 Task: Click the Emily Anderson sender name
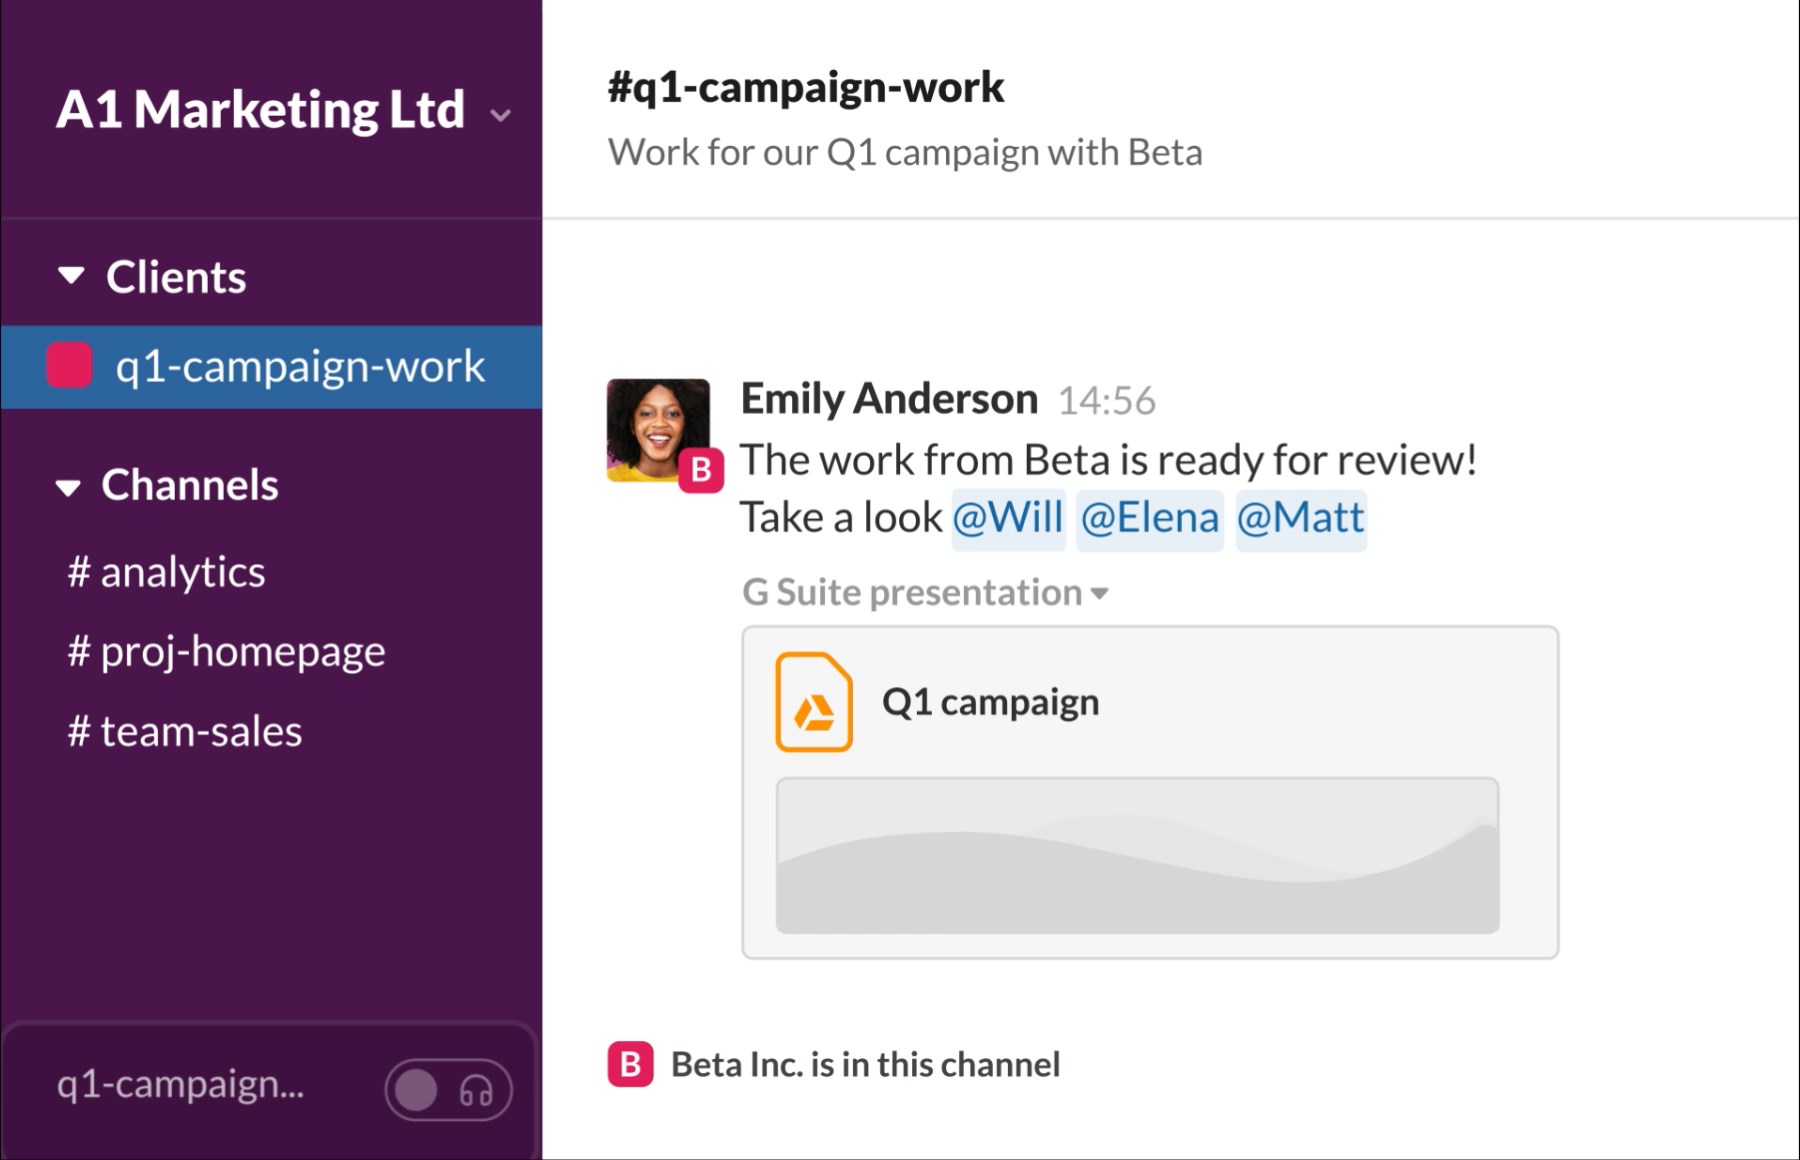click(889, 398)
